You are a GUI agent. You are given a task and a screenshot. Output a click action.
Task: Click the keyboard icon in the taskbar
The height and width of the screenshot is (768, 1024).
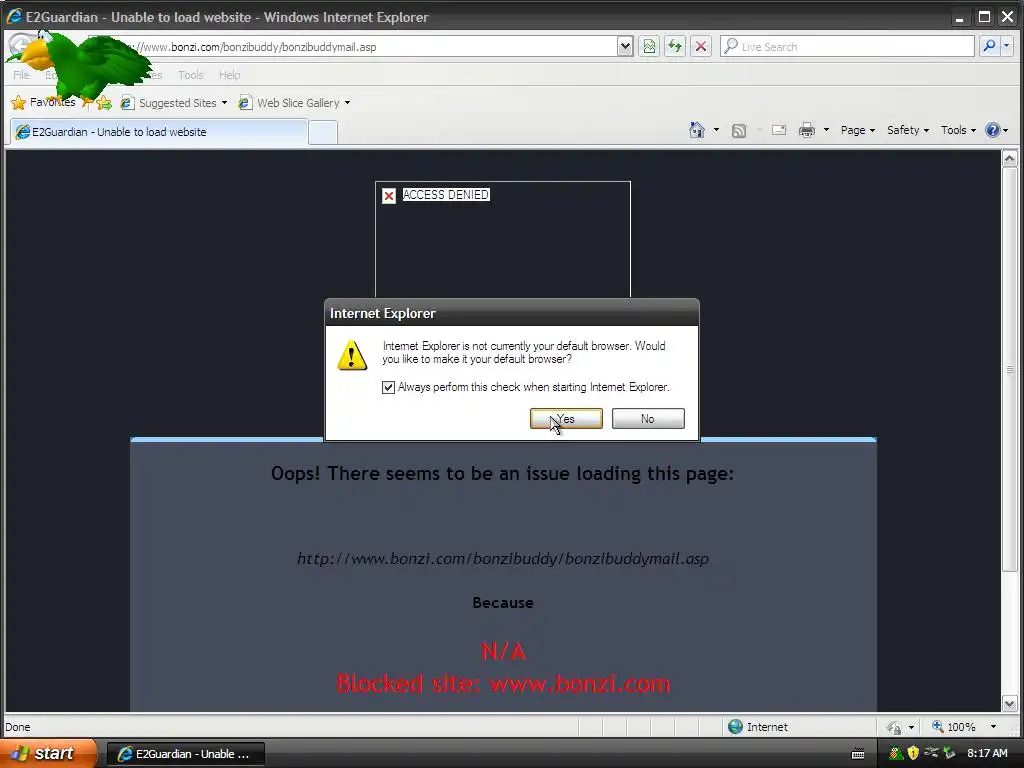coord(858,754)
